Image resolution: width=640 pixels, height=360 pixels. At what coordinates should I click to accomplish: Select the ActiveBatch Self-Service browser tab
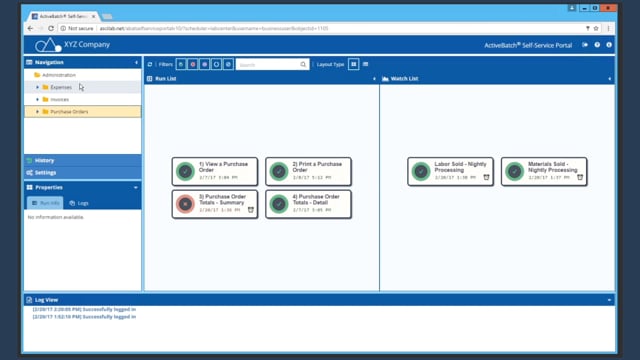coord(64,16)
